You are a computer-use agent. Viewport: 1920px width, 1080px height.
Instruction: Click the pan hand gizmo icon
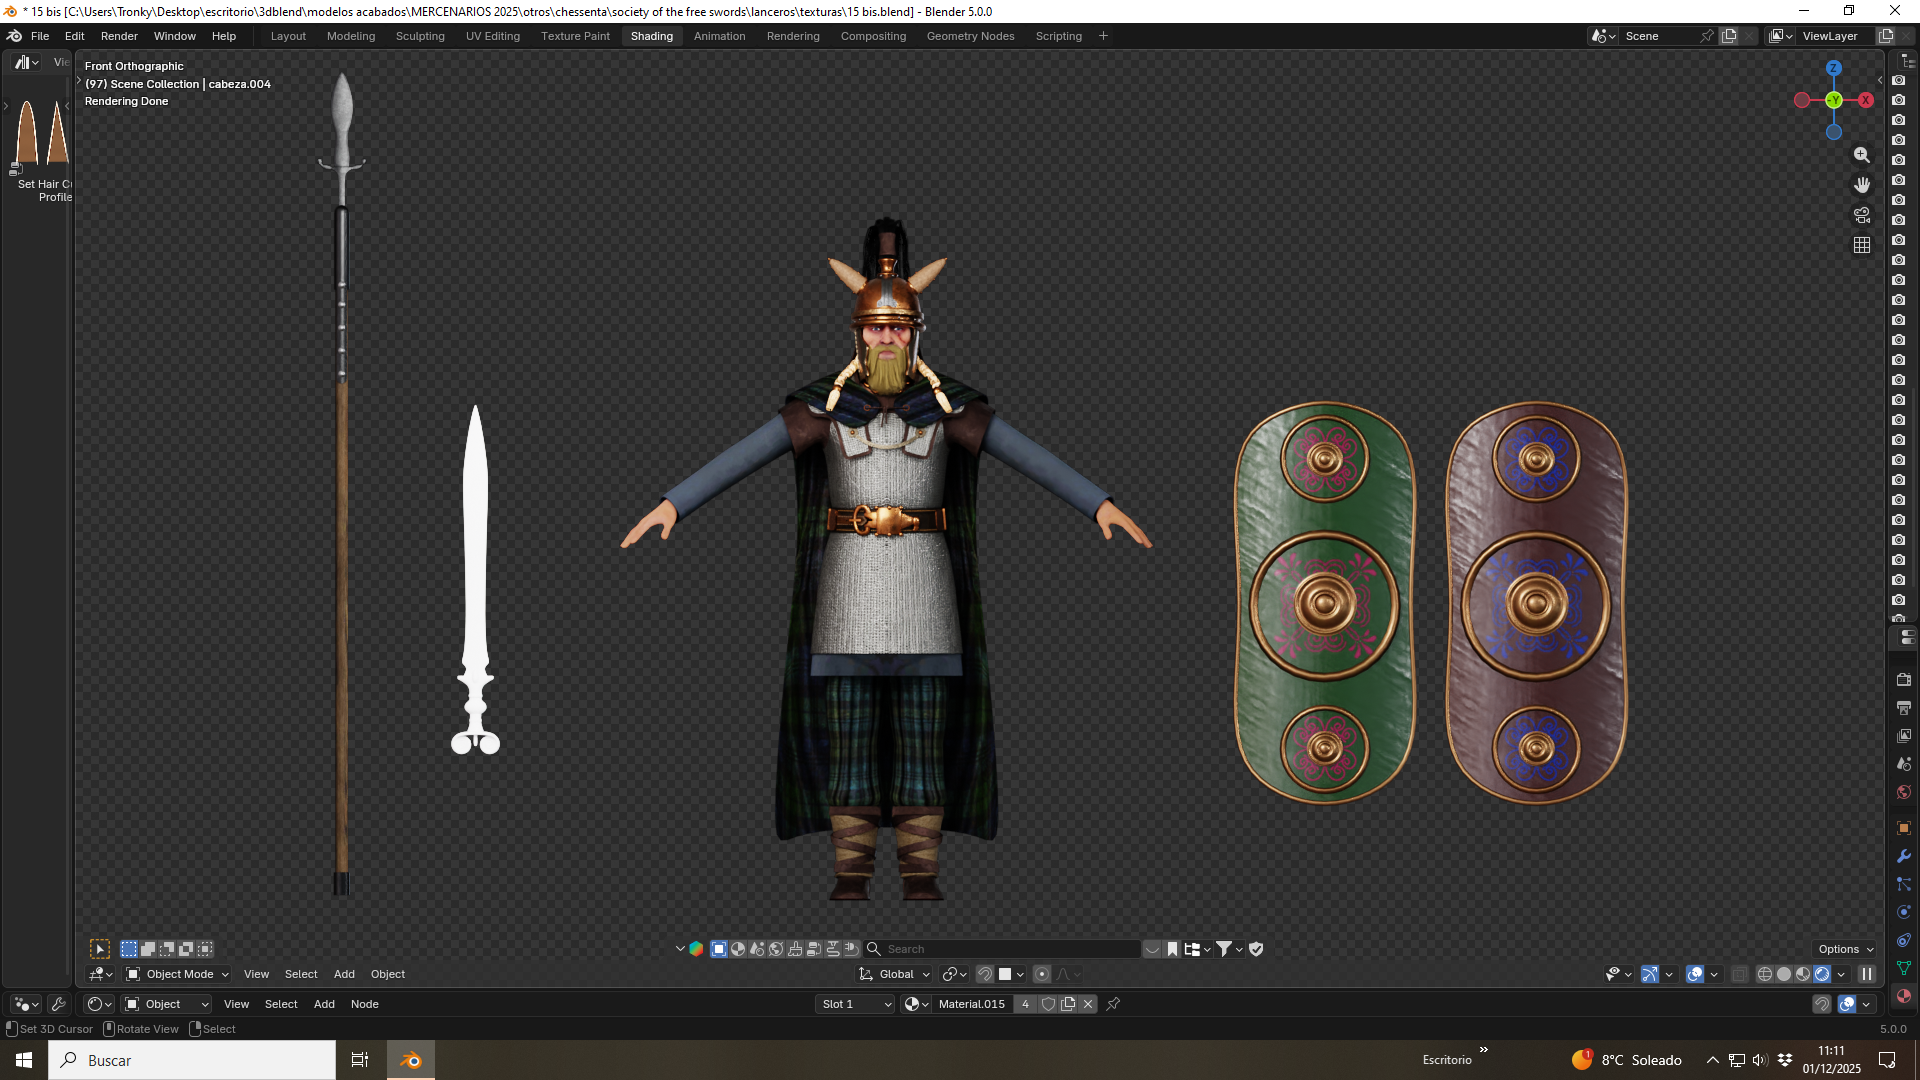pyautogui.click(x=1862, y=185)
